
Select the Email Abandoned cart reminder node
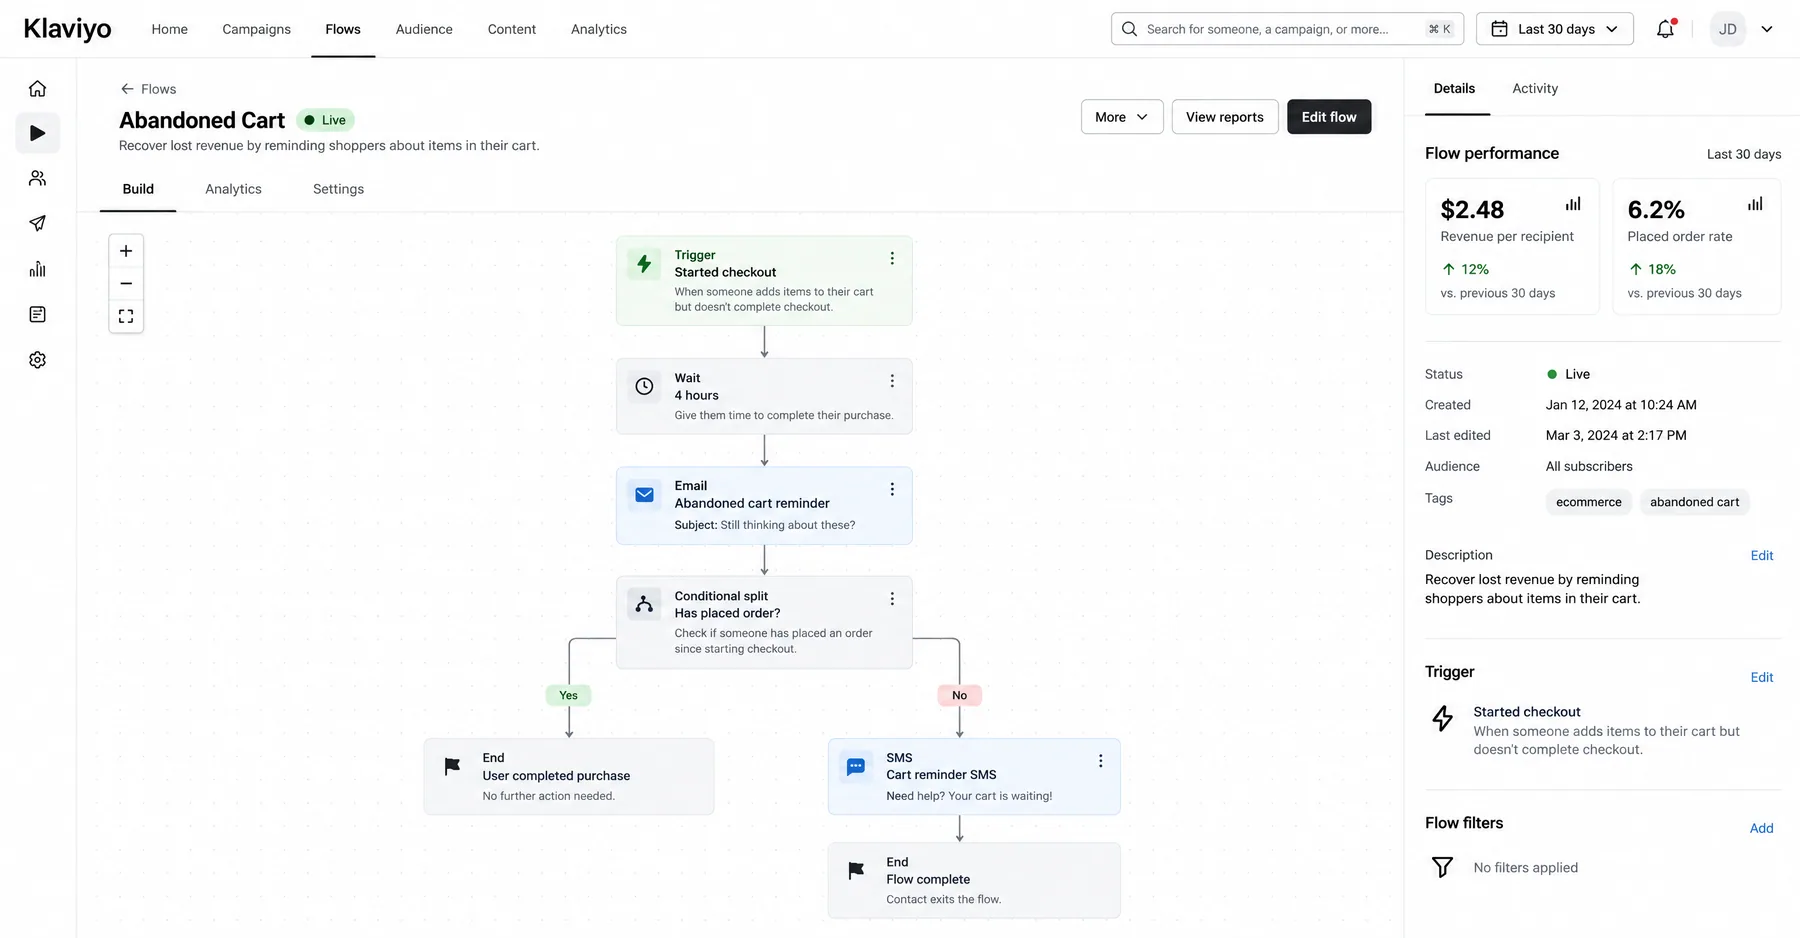pos(764,505)
